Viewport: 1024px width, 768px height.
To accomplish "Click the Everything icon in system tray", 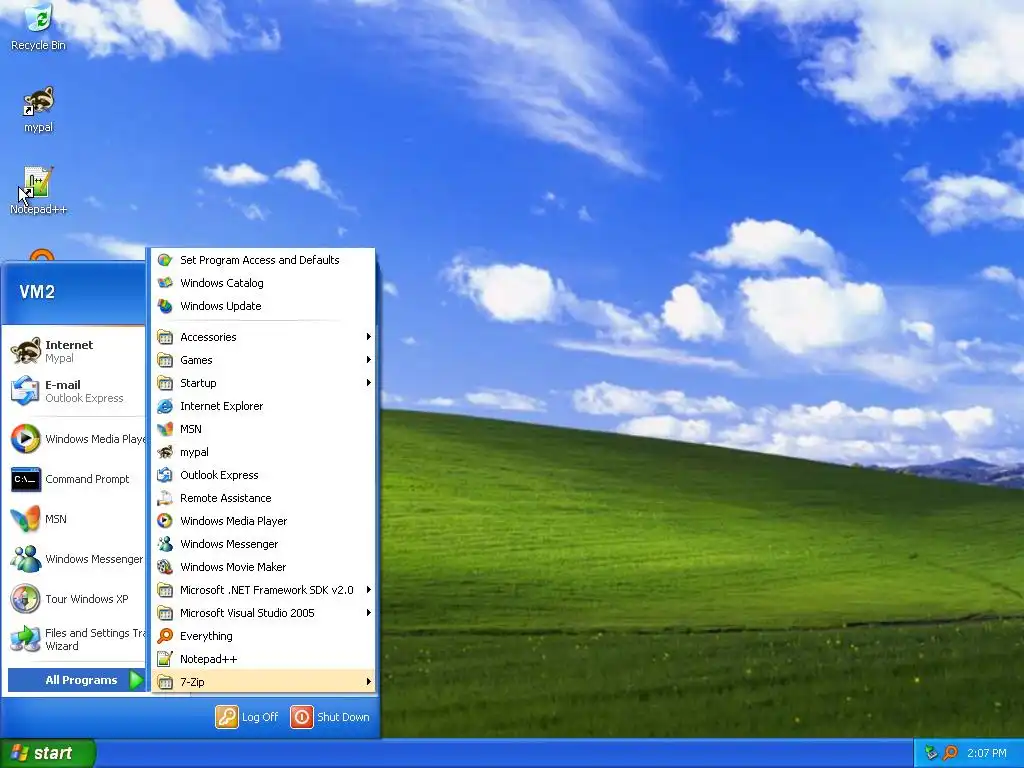I will [x=950, y=753].
